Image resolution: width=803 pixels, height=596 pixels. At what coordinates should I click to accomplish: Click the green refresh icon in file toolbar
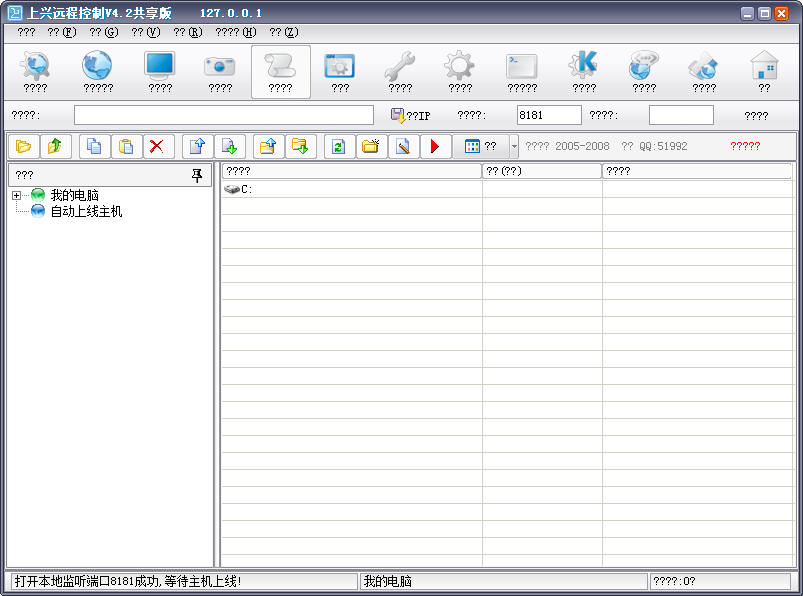[338, 147]
